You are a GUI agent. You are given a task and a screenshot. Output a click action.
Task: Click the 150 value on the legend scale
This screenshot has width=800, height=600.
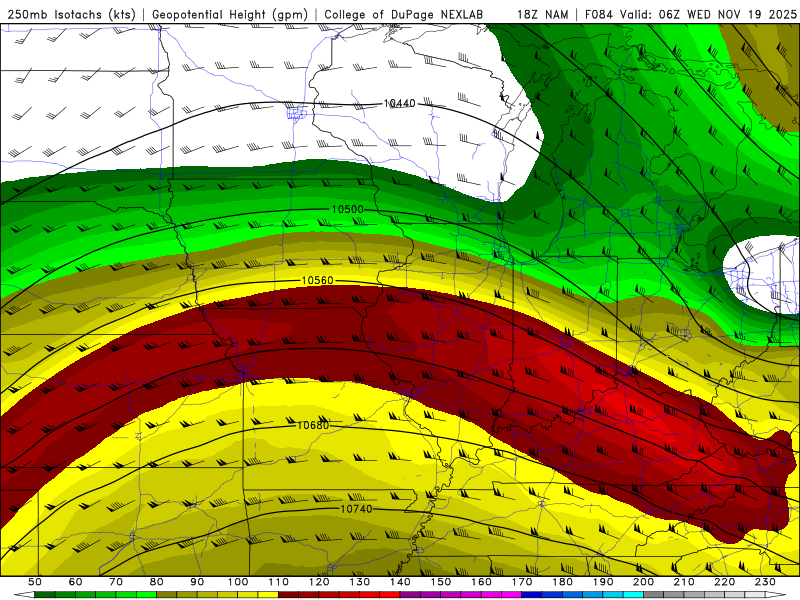point(441,582)
